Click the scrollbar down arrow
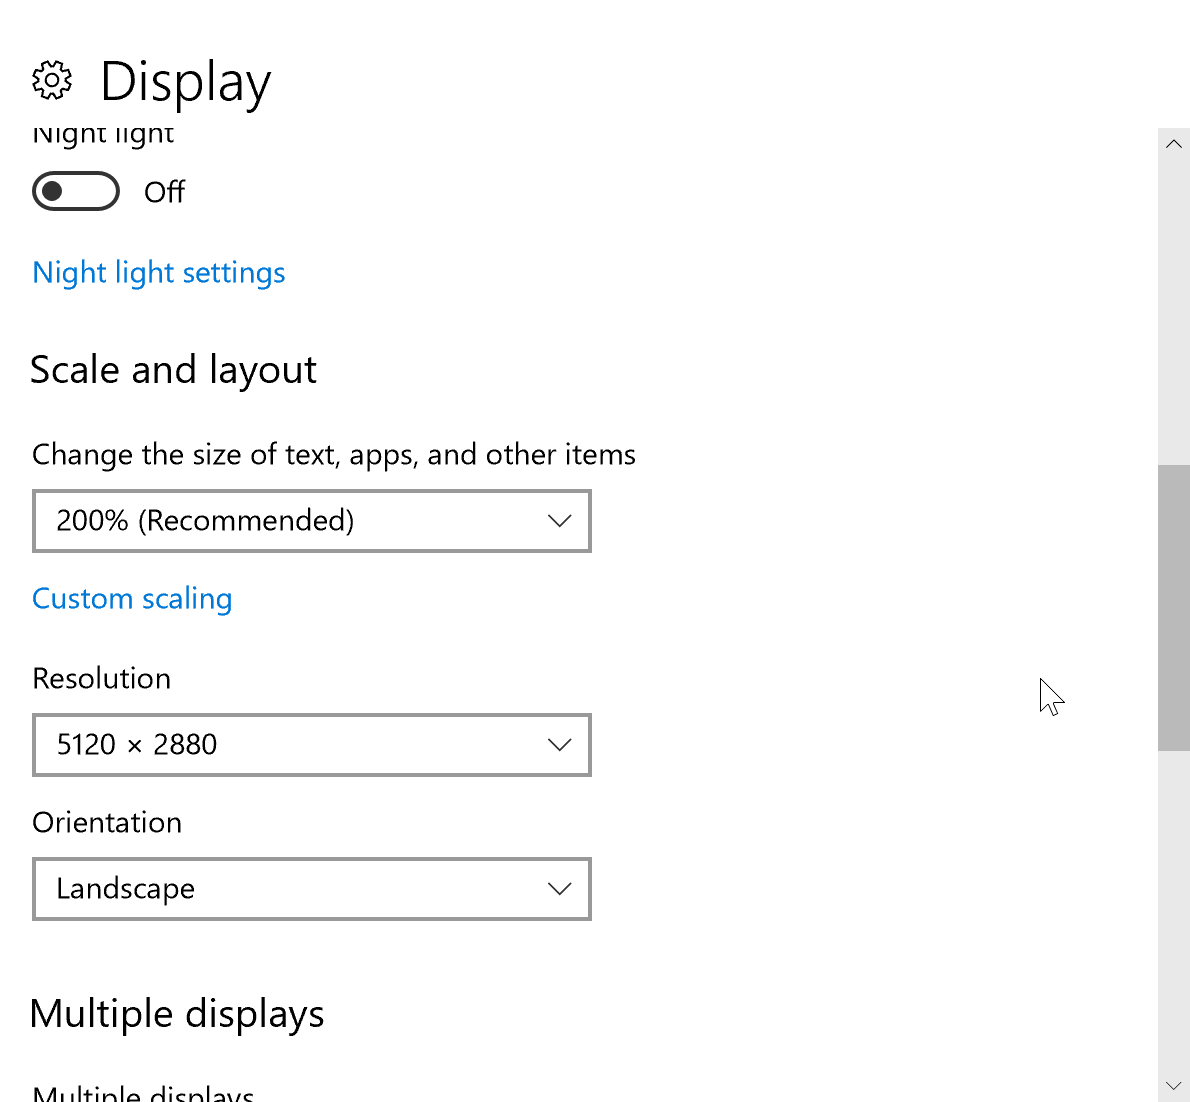Viewport: 1190px width, 1102px height. pyautogui.click(x=1174, y=1086)
